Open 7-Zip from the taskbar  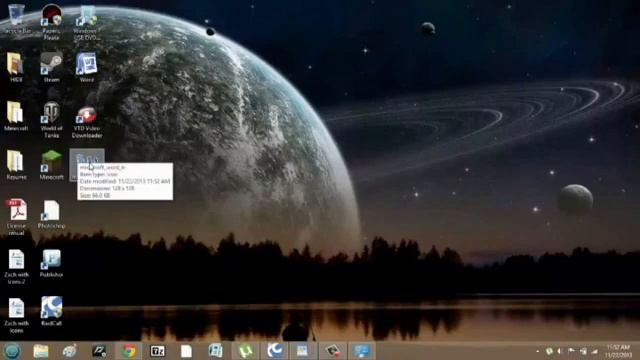pyautogui.click(x=158, y=351)
